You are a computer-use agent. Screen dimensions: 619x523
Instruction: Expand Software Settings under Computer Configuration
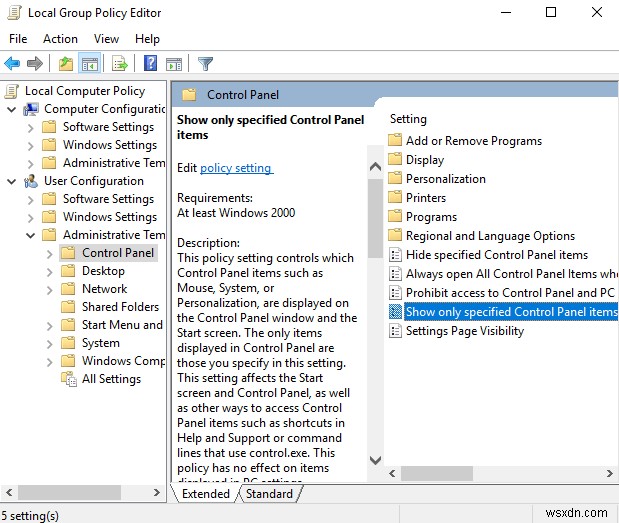31,128
